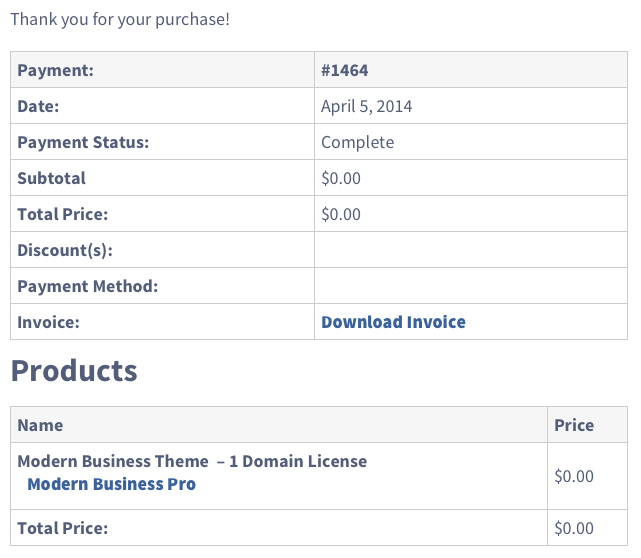Select the Discount(s) label
Screen dimensions: 641x558
[x=65, y=250]
